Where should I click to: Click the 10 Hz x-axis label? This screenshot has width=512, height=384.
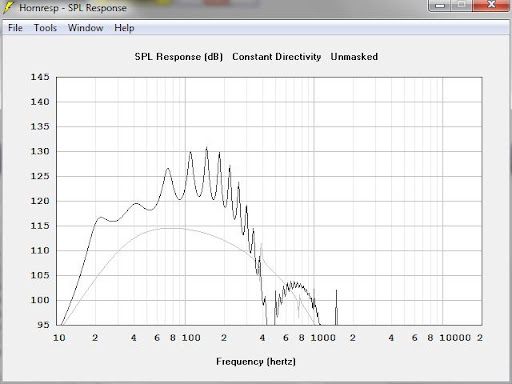[x=59, y=338]
